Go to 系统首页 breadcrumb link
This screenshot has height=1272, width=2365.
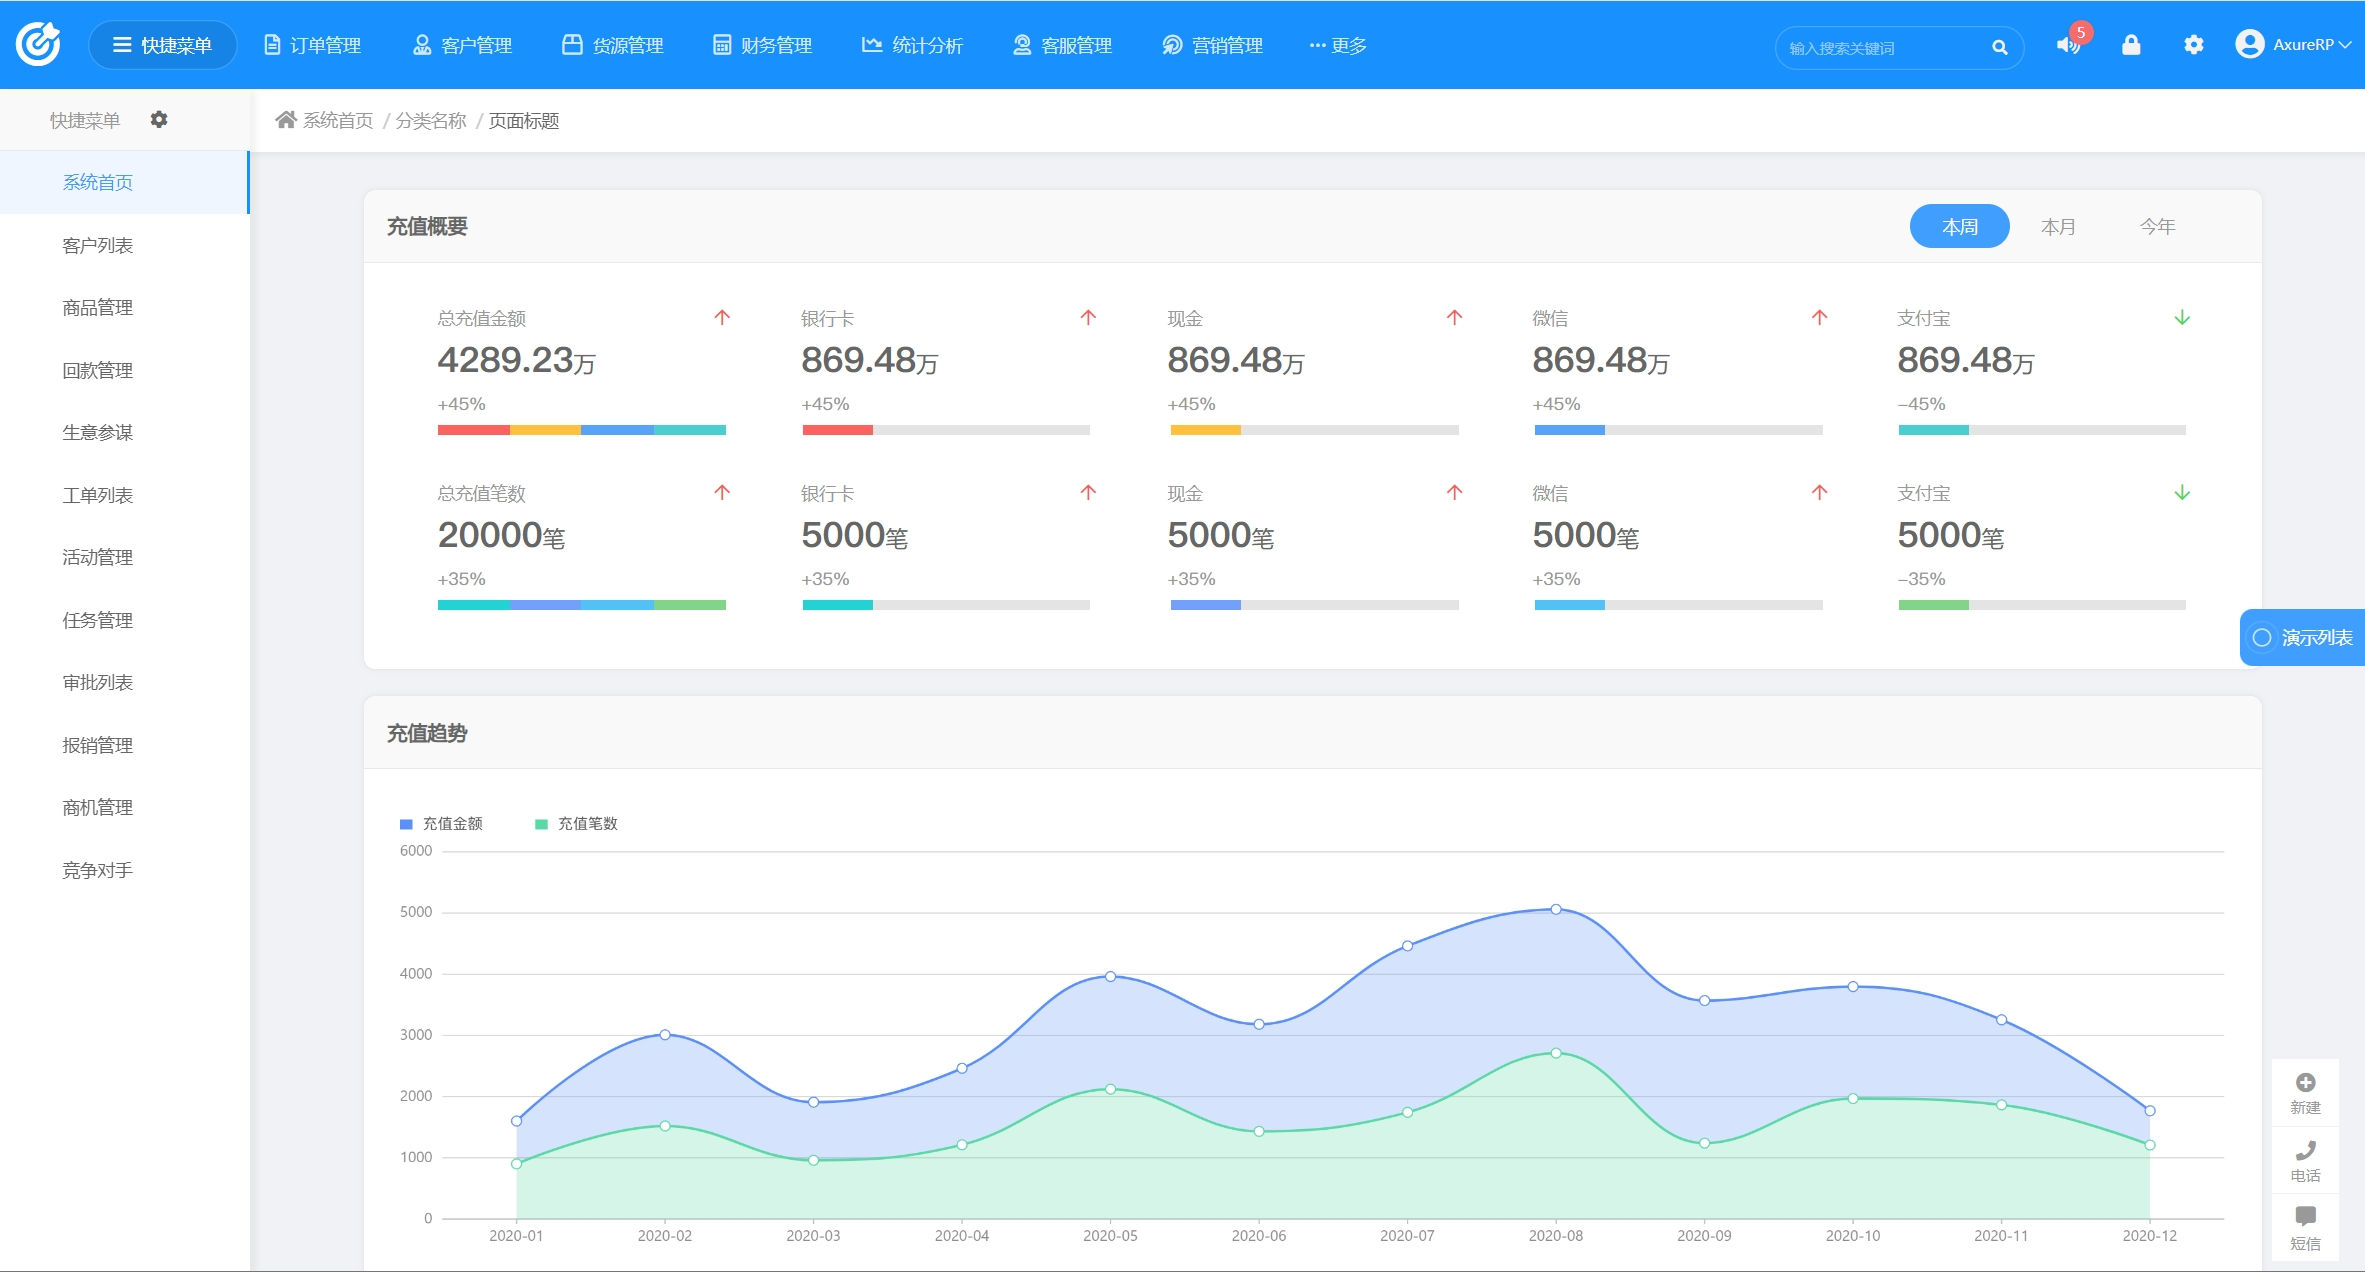tap(338, 120)
